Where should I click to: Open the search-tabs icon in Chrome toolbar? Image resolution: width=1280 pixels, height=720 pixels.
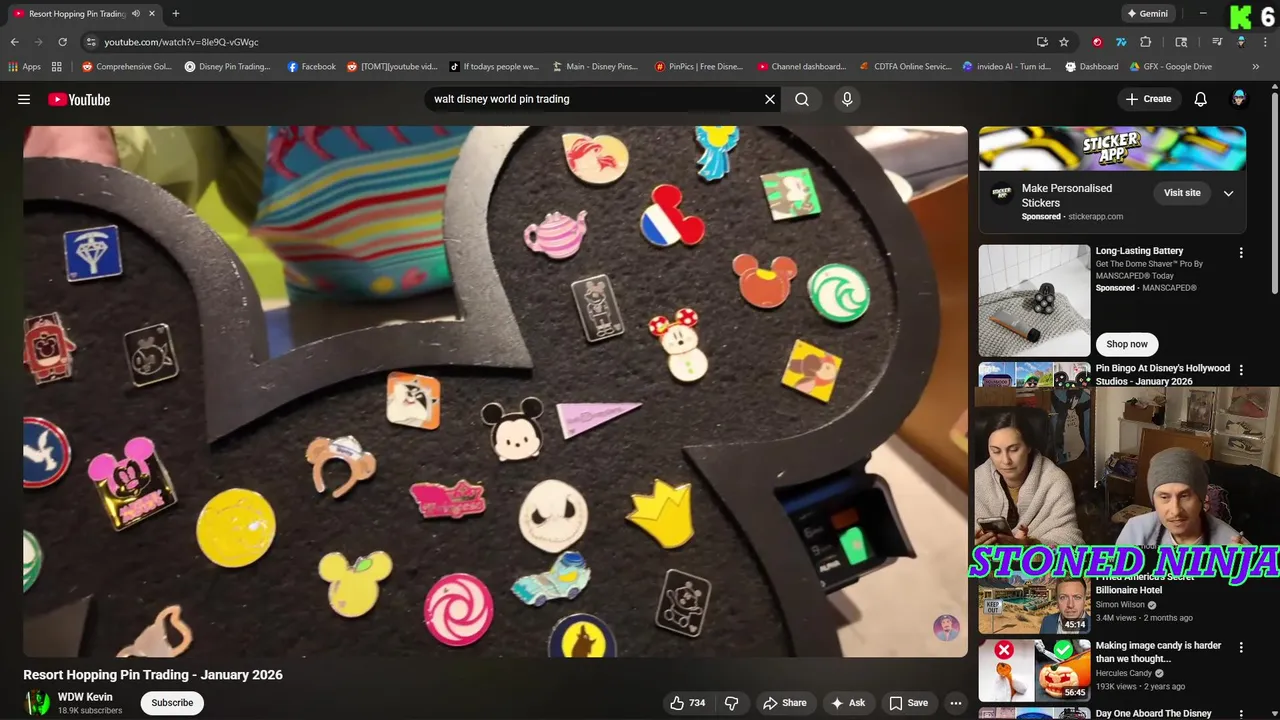(1181, 42)
